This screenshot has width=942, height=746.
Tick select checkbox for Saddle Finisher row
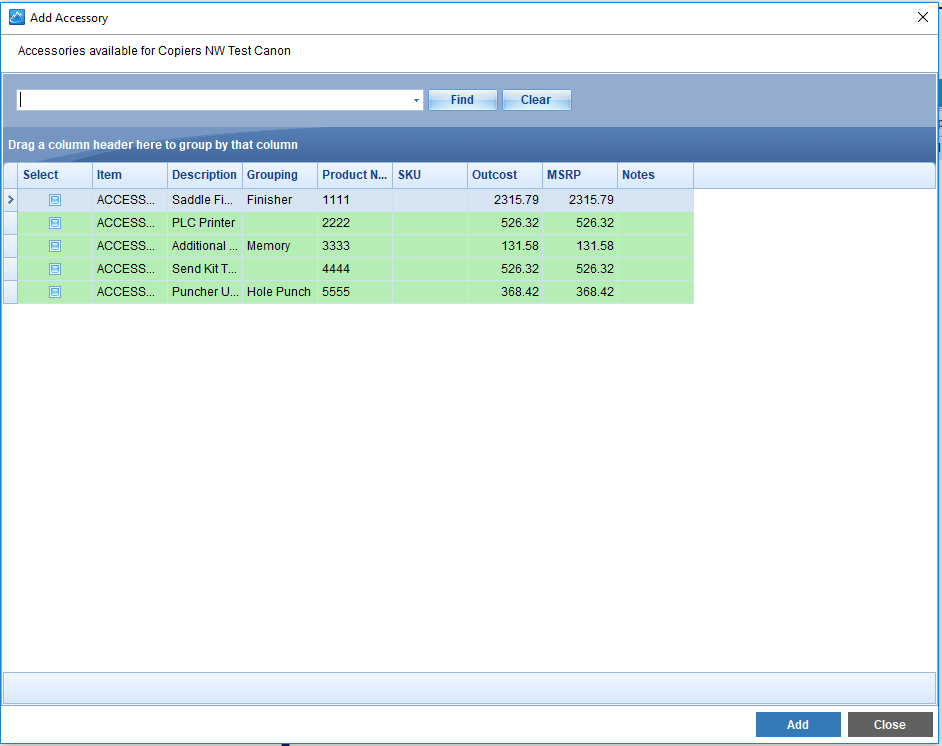[x=55, y=200]
